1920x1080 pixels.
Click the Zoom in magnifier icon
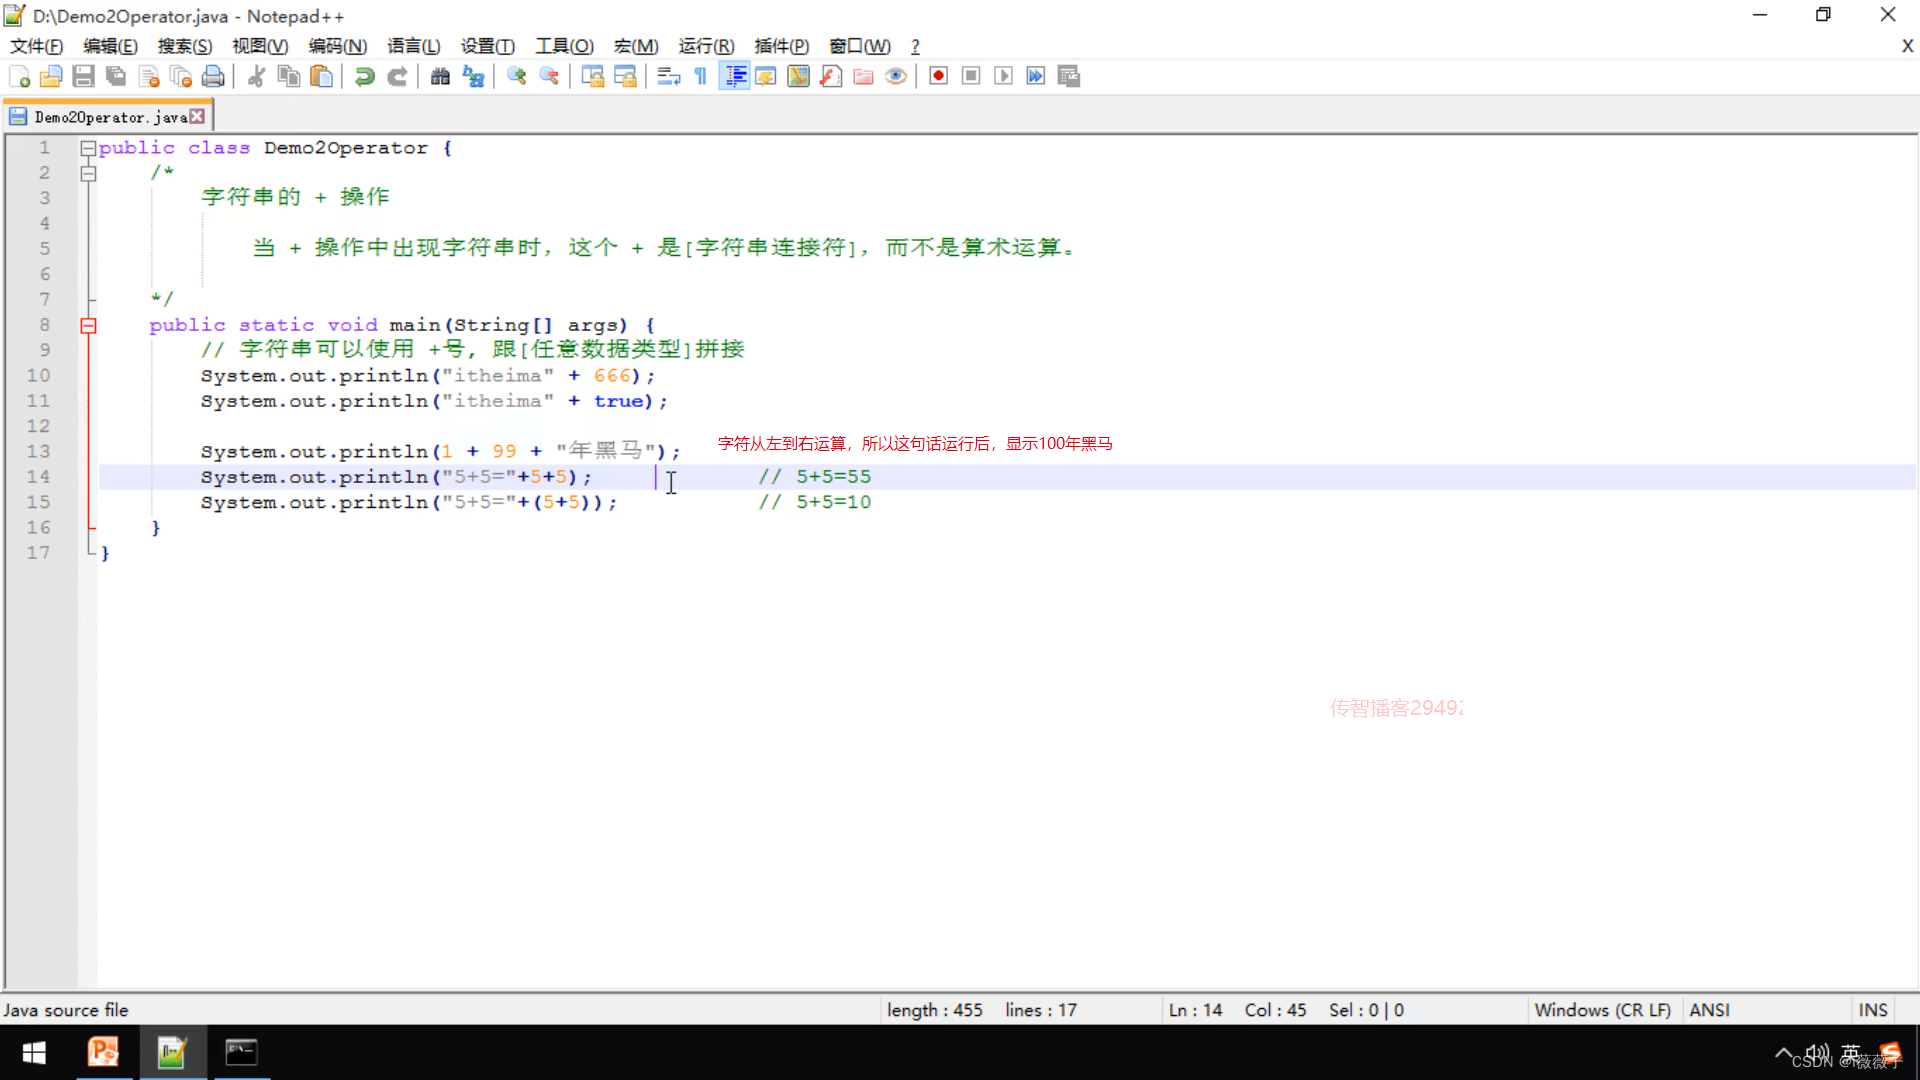coord(517,76)
